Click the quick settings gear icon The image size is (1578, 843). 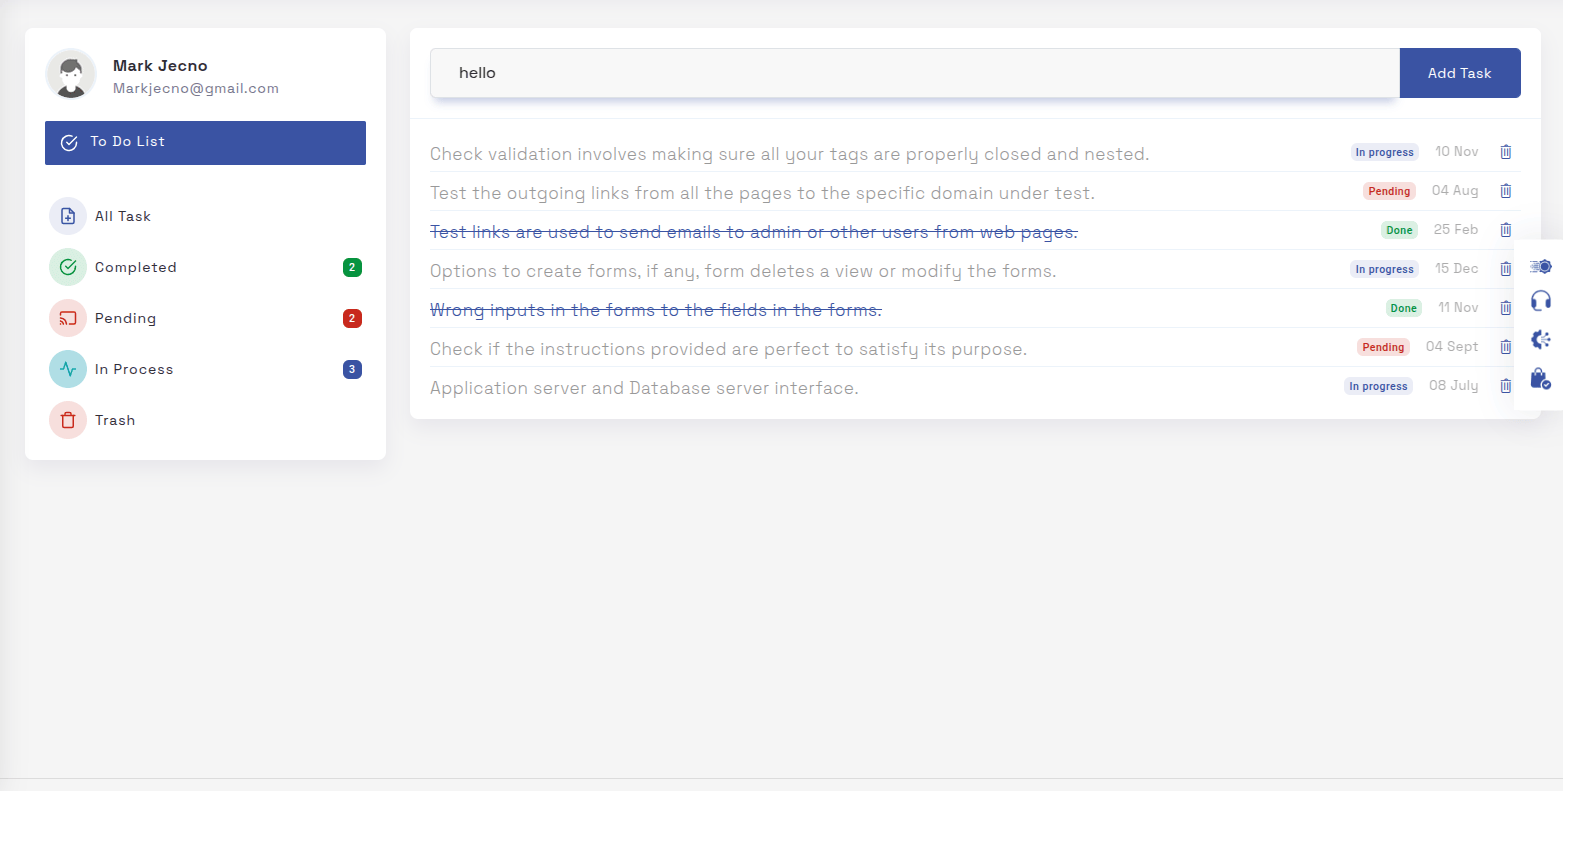click(x=1541, y=267)
